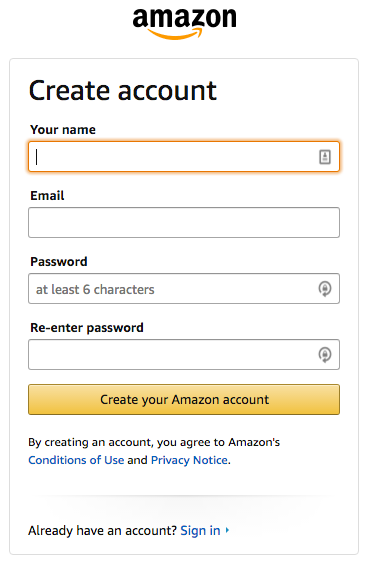
Task: Click autofill icon in Re-enter password field
Action: 324,355
